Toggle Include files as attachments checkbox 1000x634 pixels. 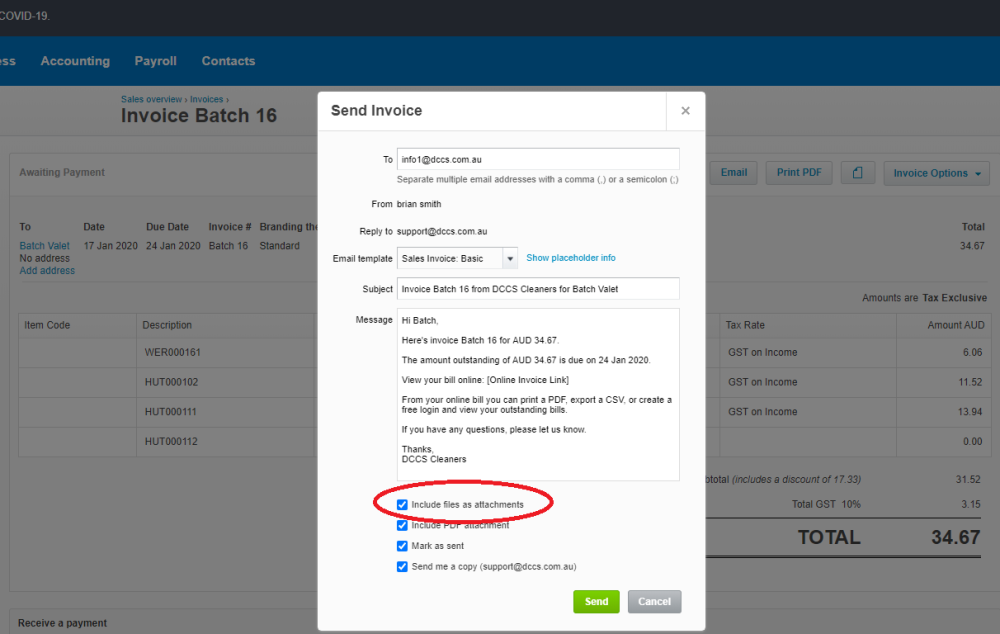tap(402, 505)
